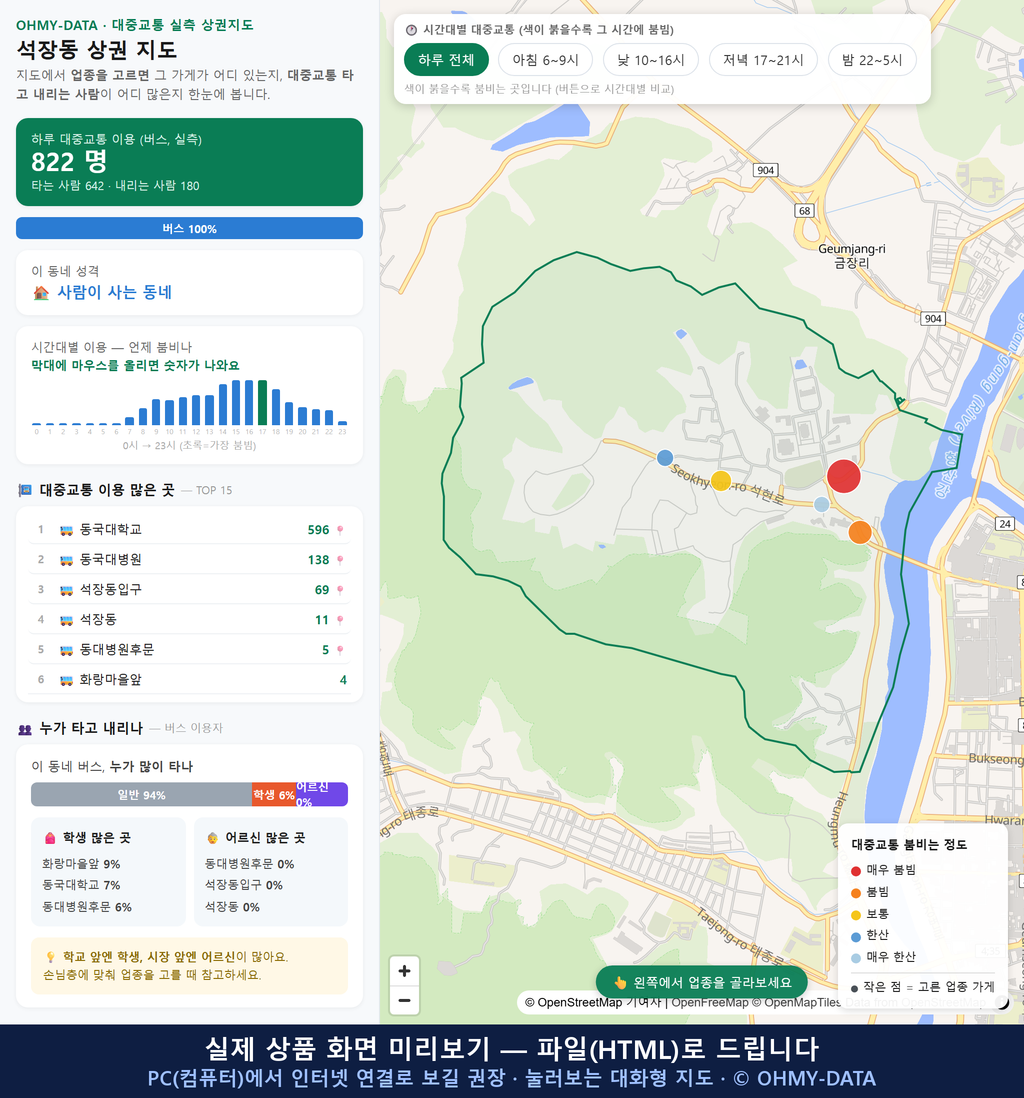Click the icon beside 학생 많은 곳
This screenshot has height=1098, width=1024.
click(x=50, y=838)
